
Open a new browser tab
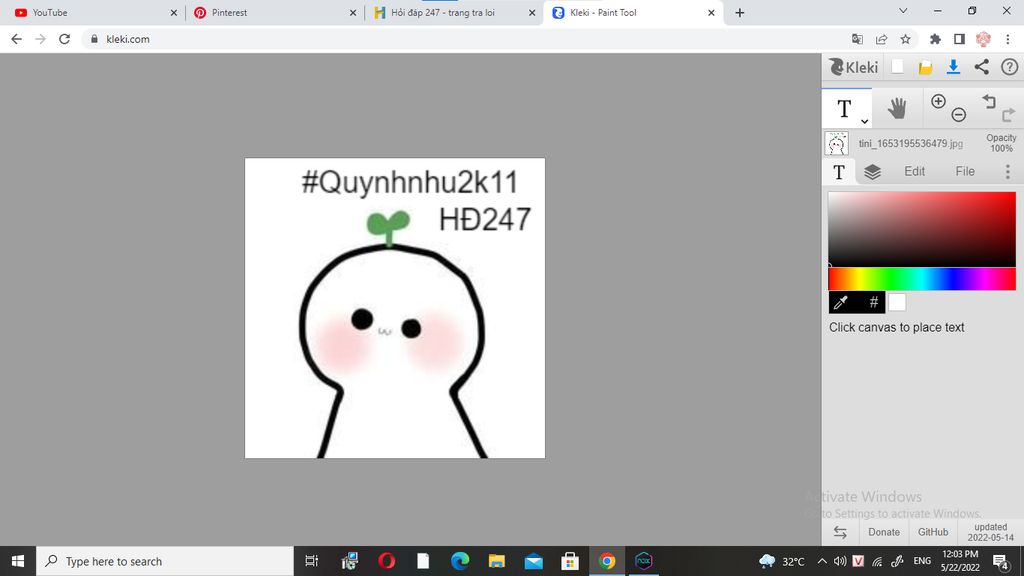[739, 12]
